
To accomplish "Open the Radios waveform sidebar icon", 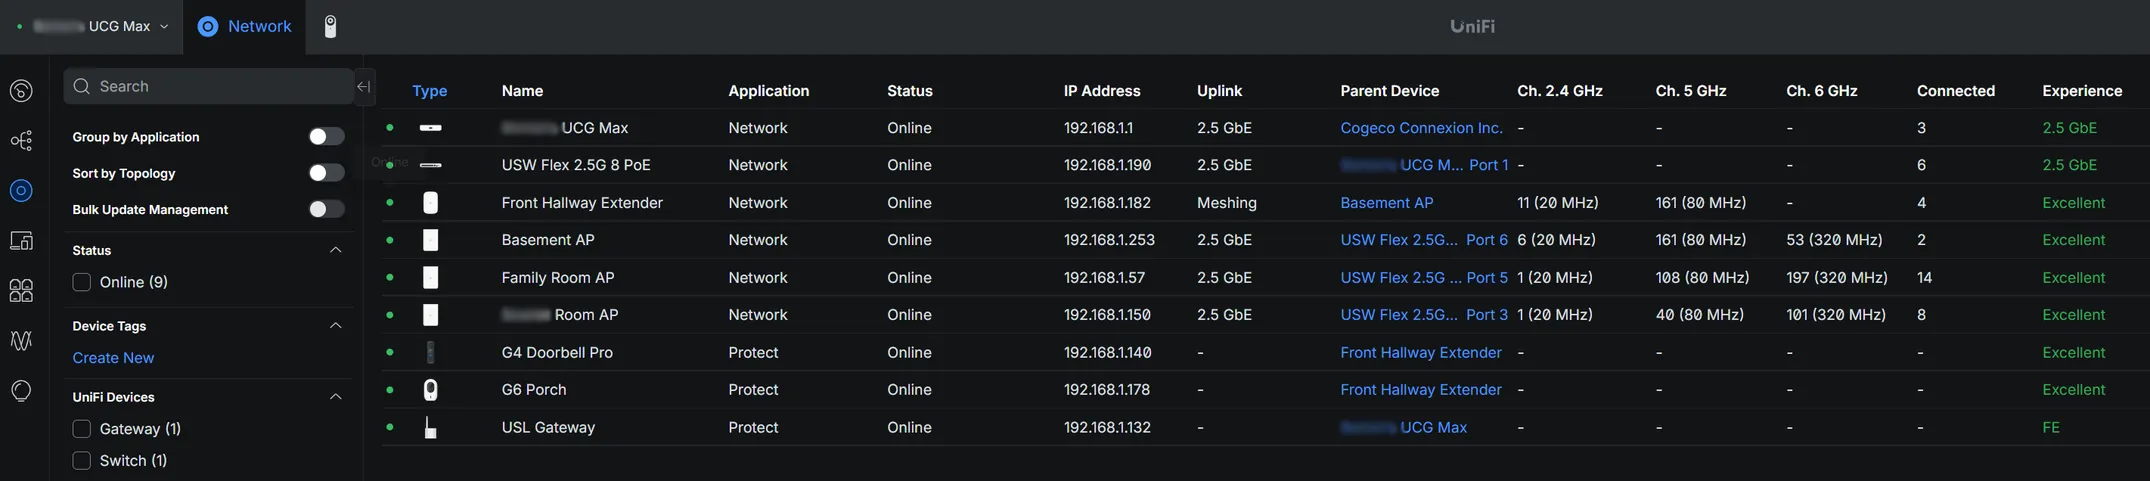I will (21, 341).
